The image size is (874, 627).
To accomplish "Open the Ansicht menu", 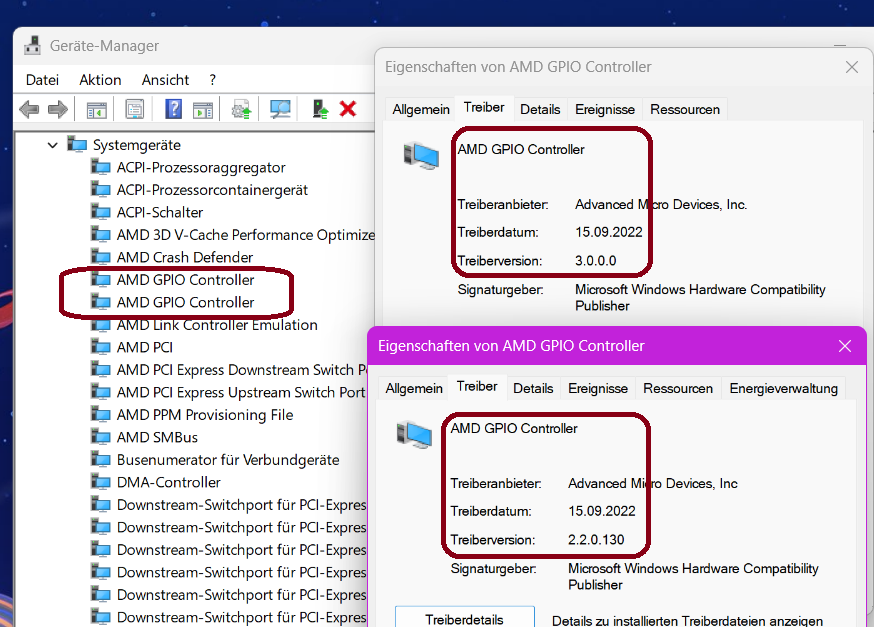I will coord(164,80).
